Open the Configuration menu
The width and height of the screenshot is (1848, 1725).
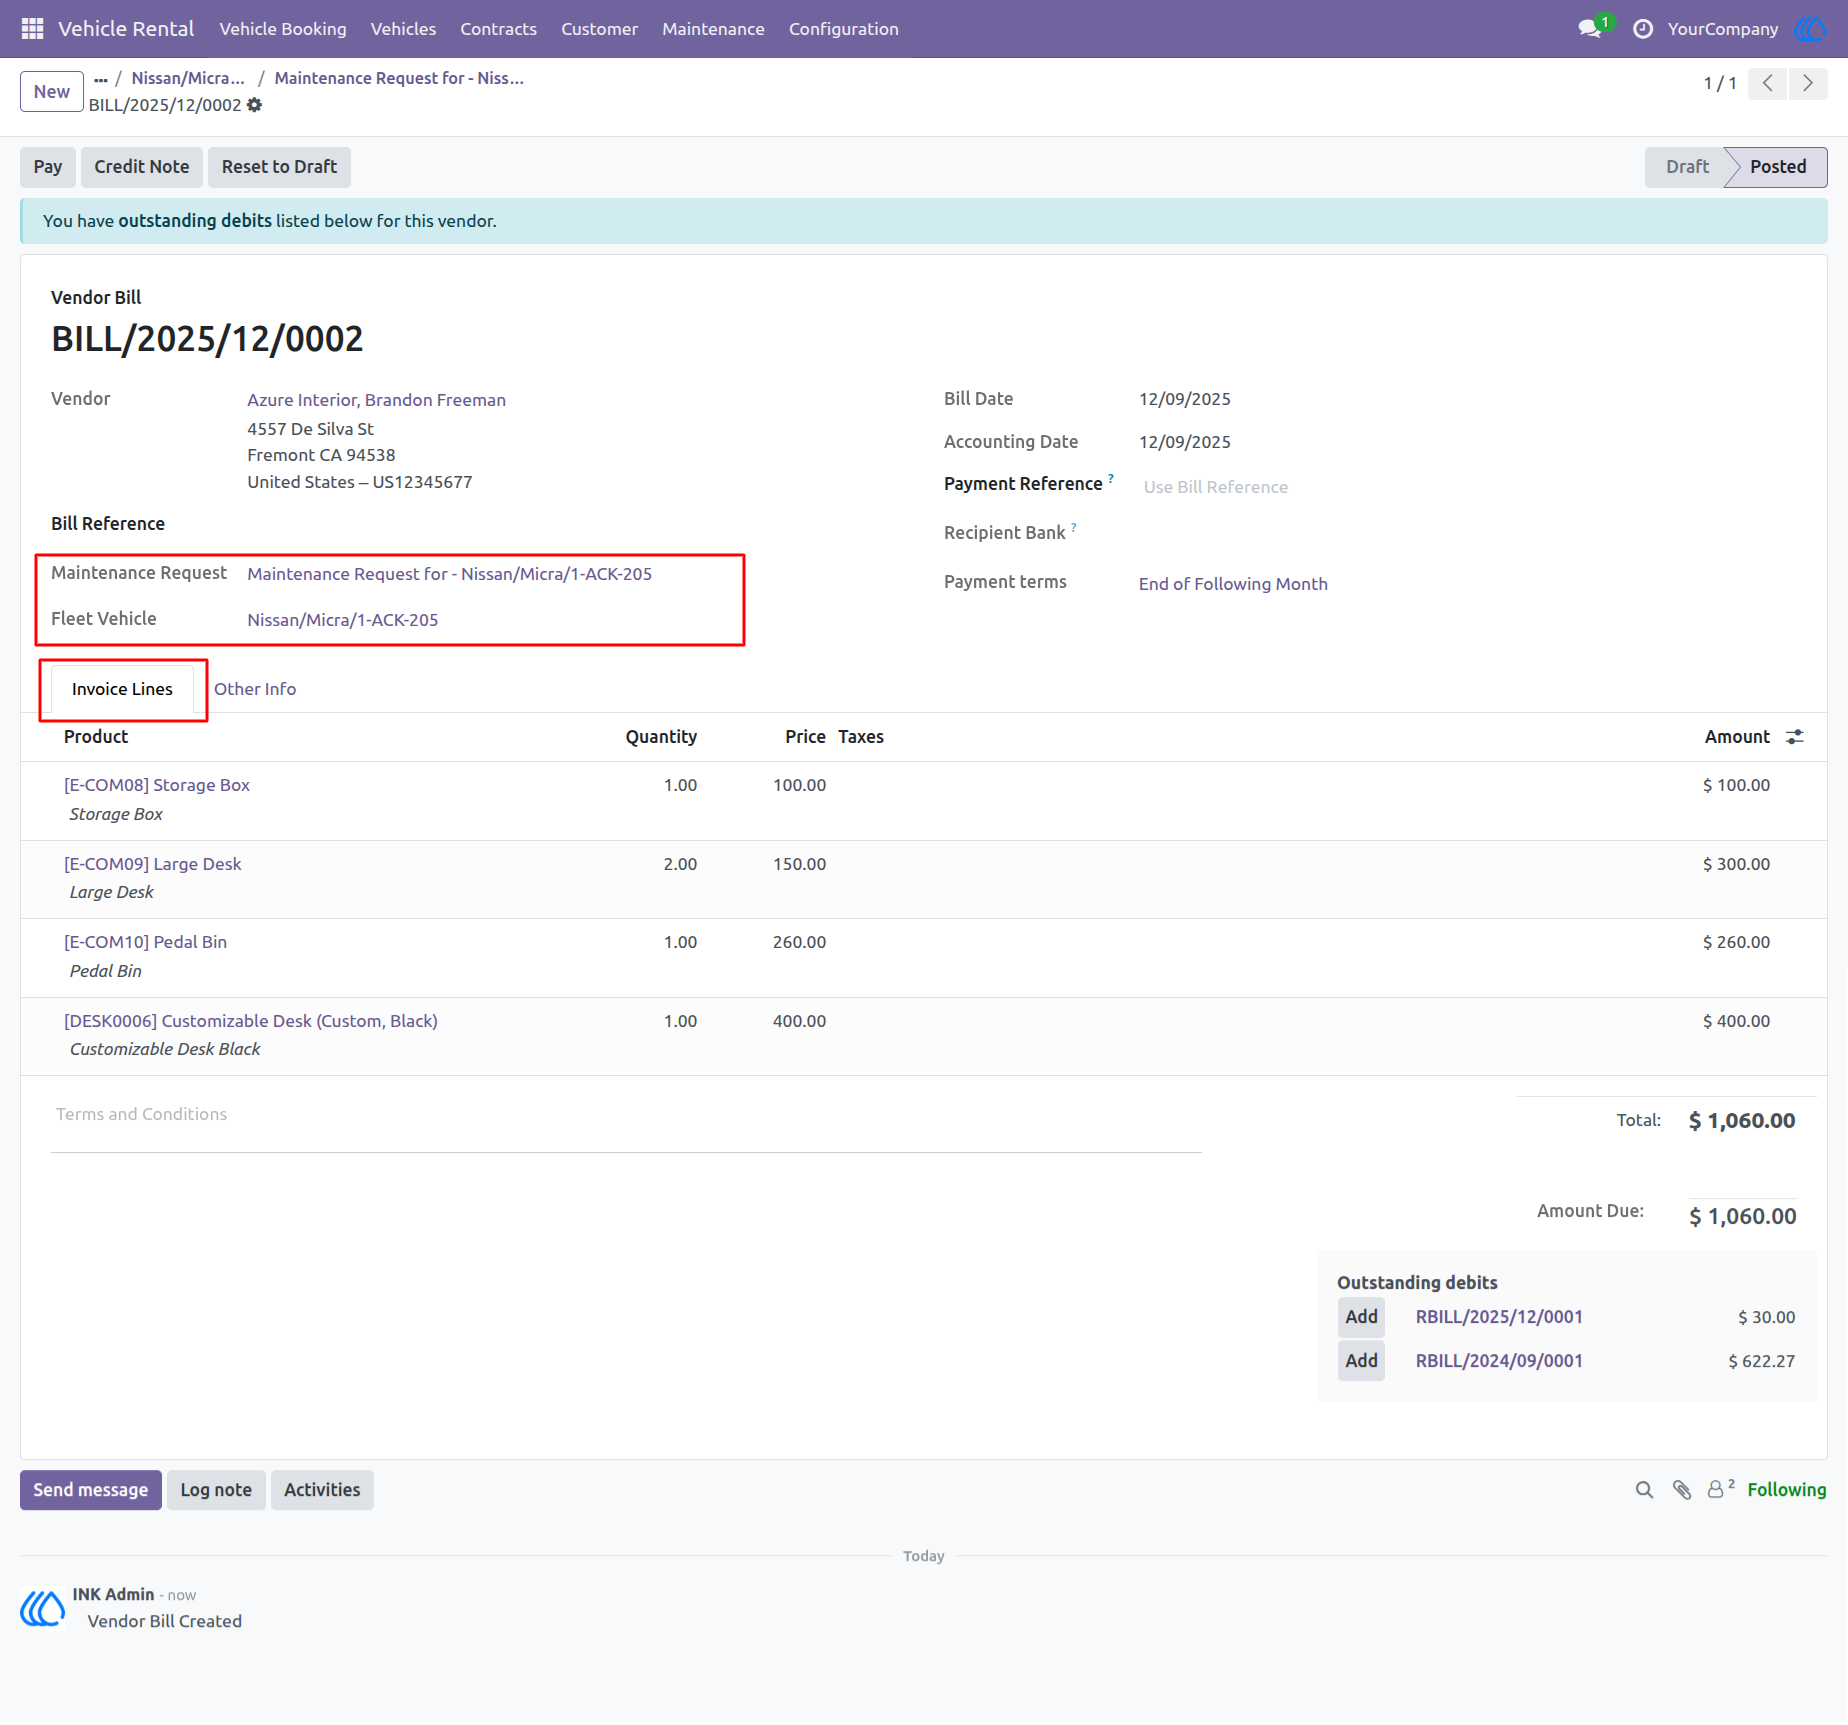pyautogui.click(x=844, y=29)
